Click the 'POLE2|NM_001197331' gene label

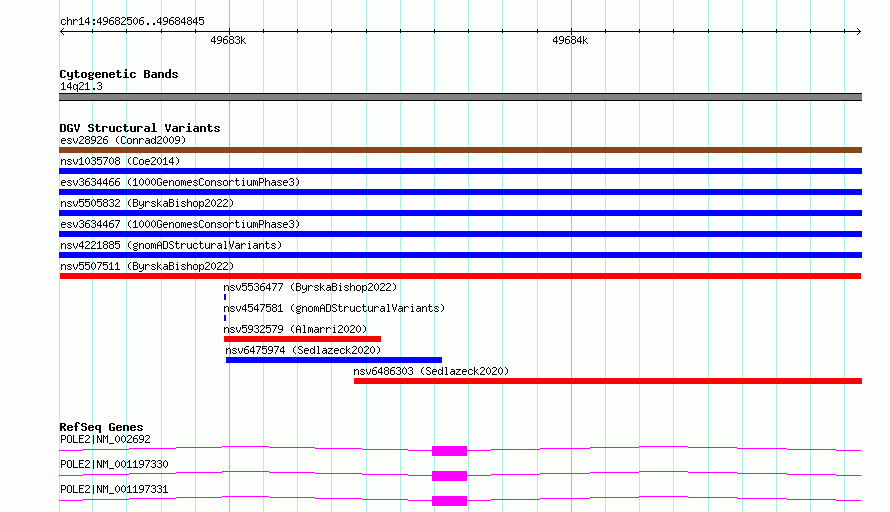pyautogui.click(x=114, y=489)
